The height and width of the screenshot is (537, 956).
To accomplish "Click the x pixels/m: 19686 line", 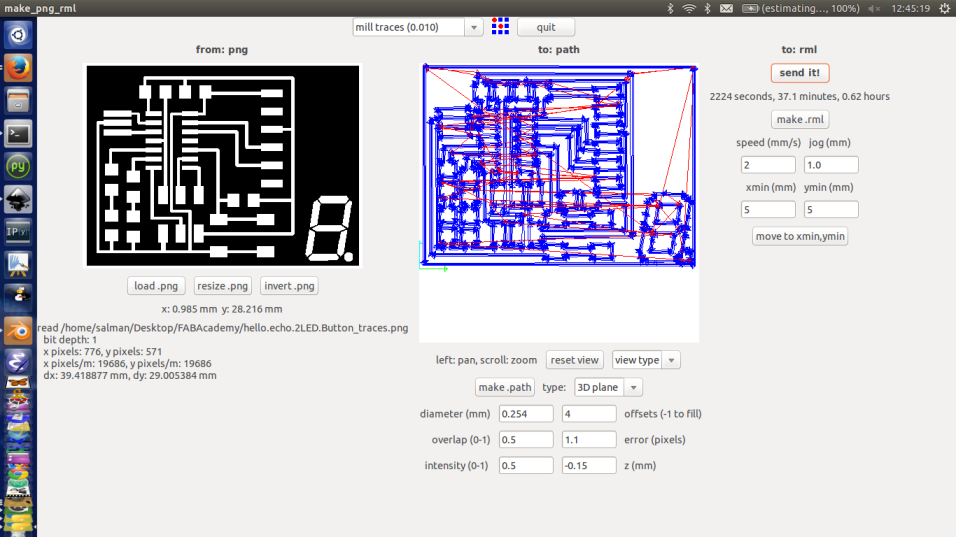I will point(127,363).
